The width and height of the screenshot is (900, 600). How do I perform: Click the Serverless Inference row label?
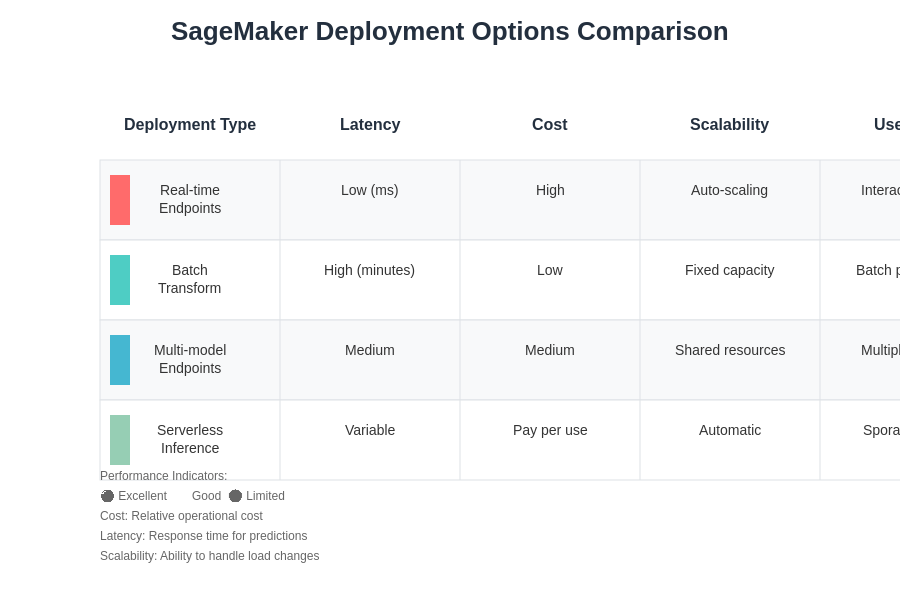coord(190,439)
